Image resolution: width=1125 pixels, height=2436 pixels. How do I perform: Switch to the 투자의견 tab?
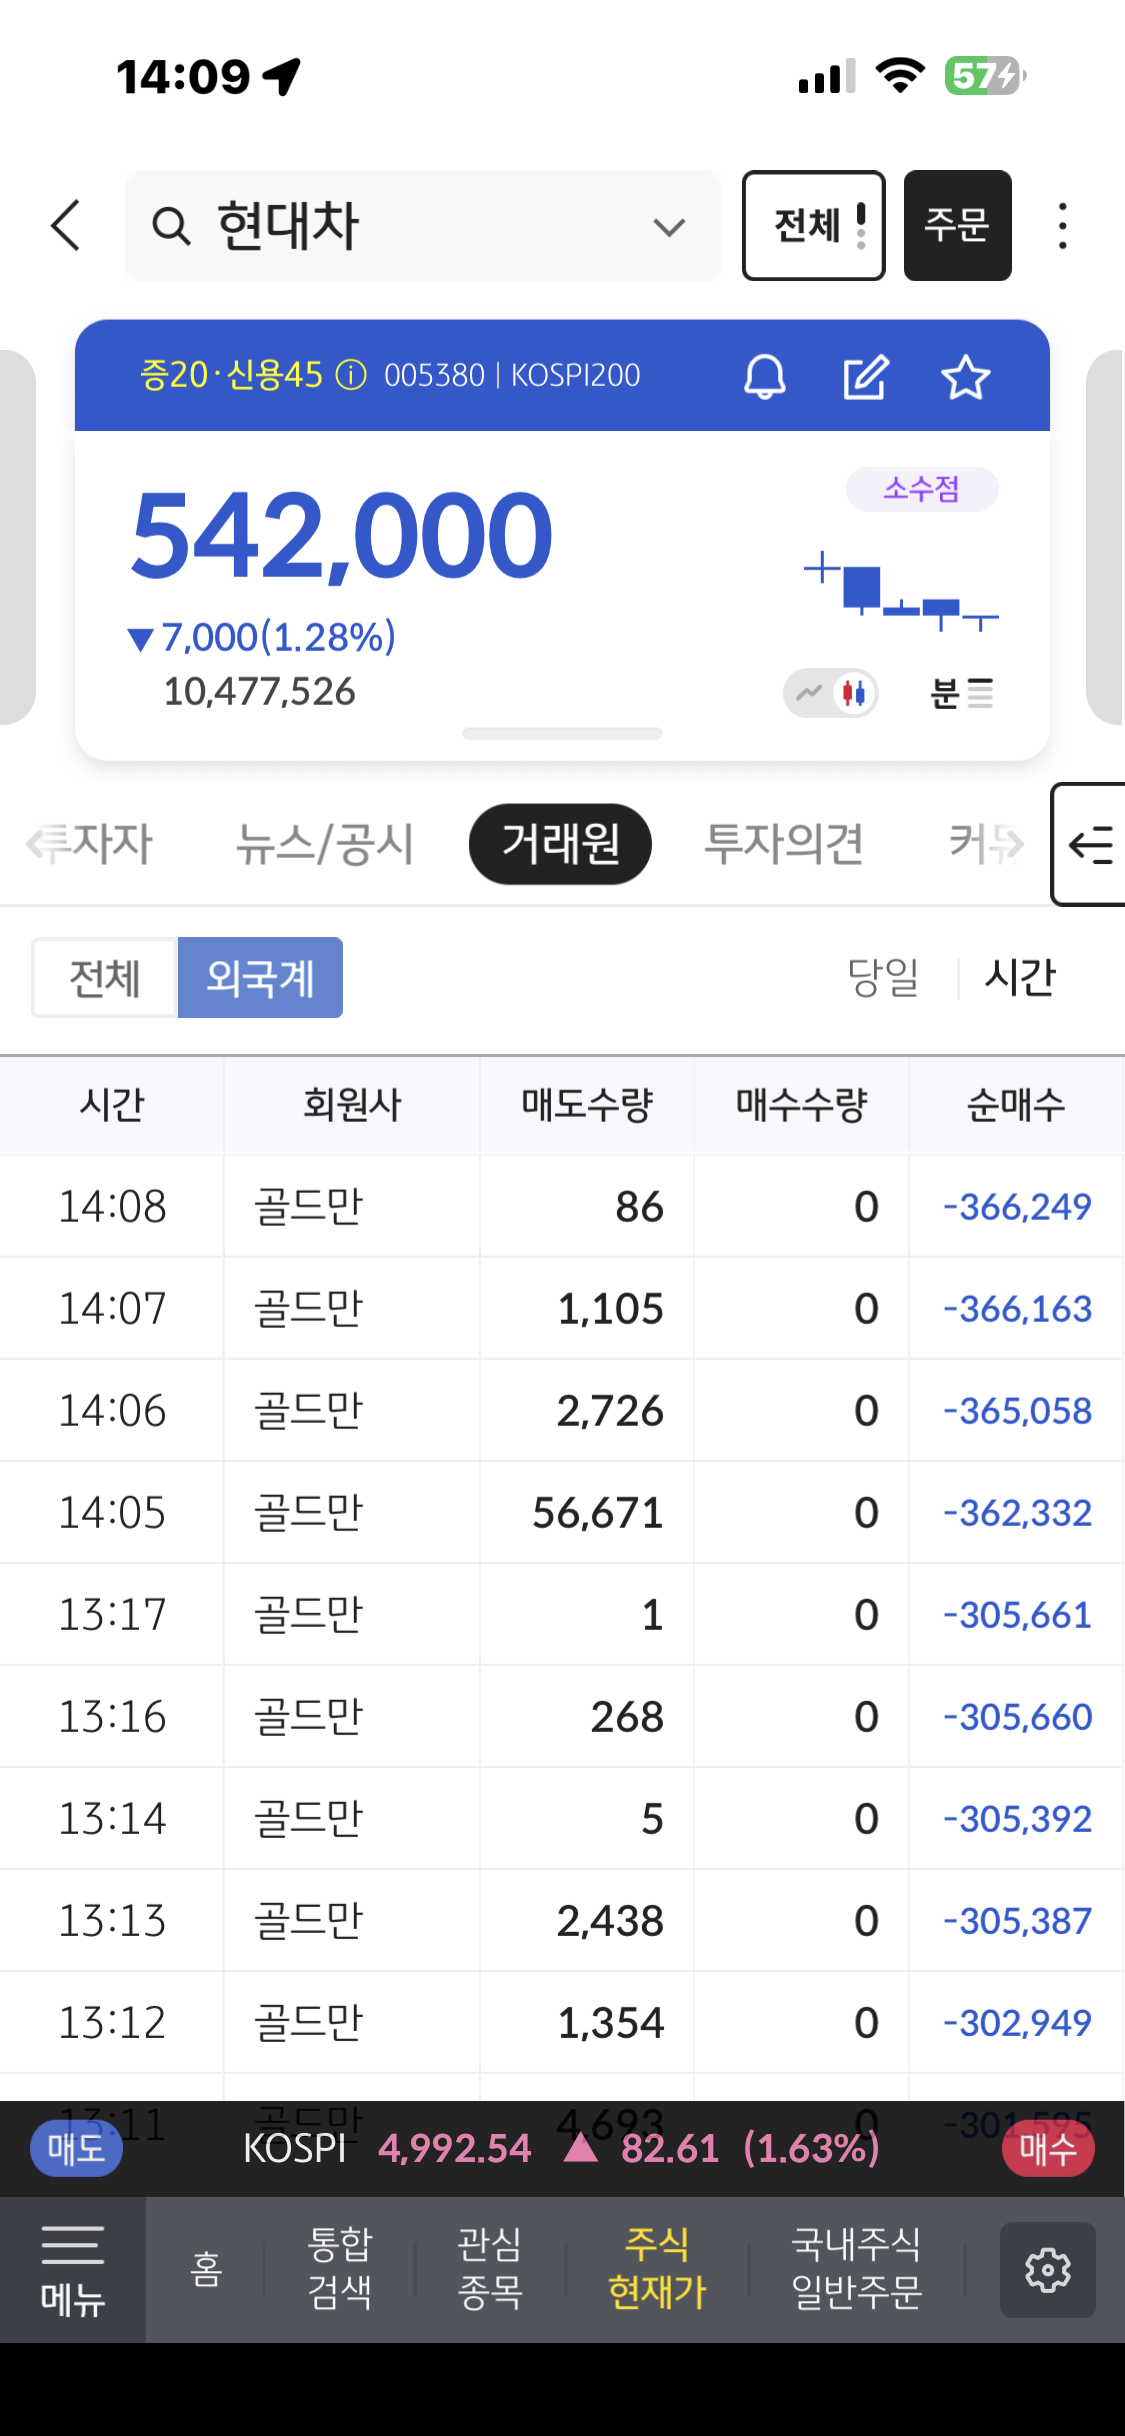coord(783,844)
